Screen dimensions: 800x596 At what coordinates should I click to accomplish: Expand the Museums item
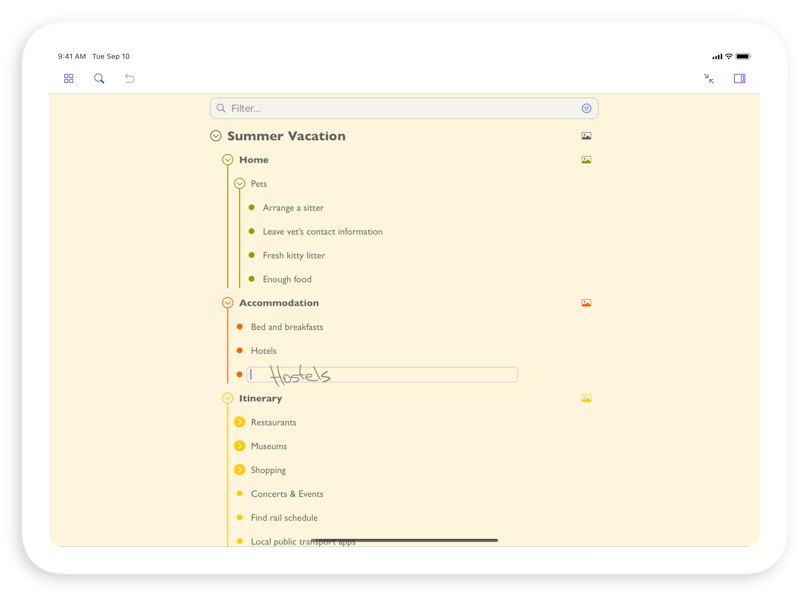[239, 446]
